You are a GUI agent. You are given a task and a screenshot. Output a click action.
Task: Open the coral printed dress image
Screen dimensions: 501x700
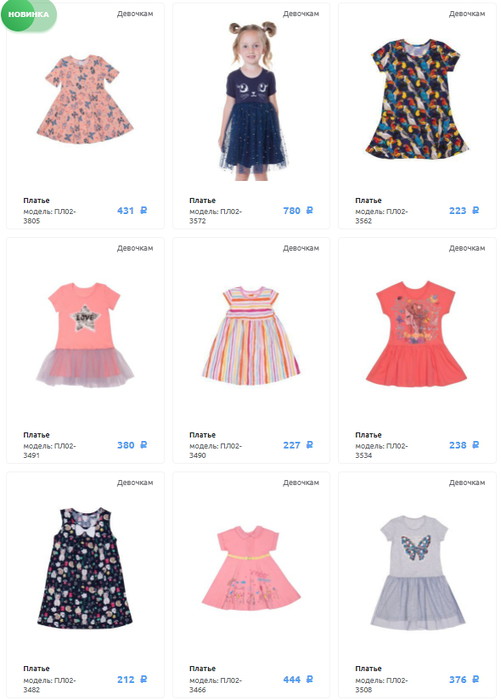tap(416, 333)
